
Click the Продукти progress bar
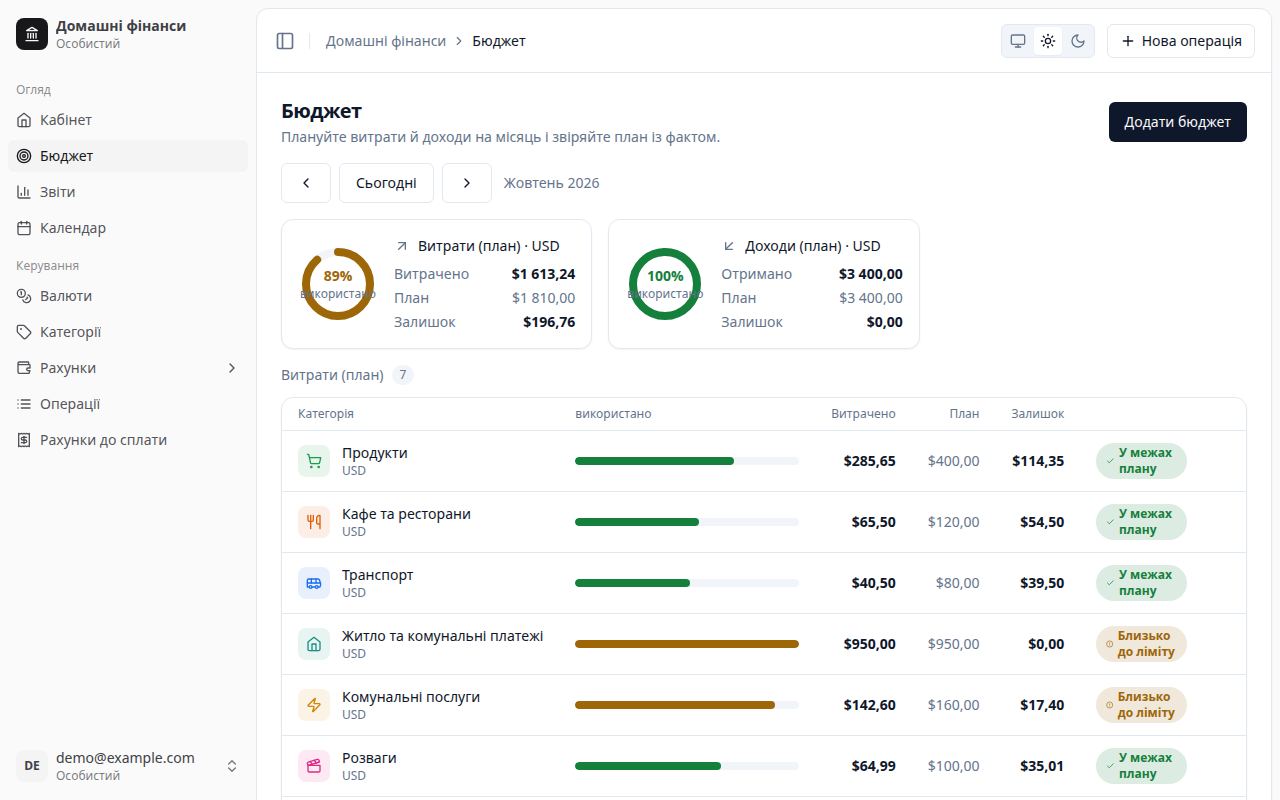tap(687, 461)
